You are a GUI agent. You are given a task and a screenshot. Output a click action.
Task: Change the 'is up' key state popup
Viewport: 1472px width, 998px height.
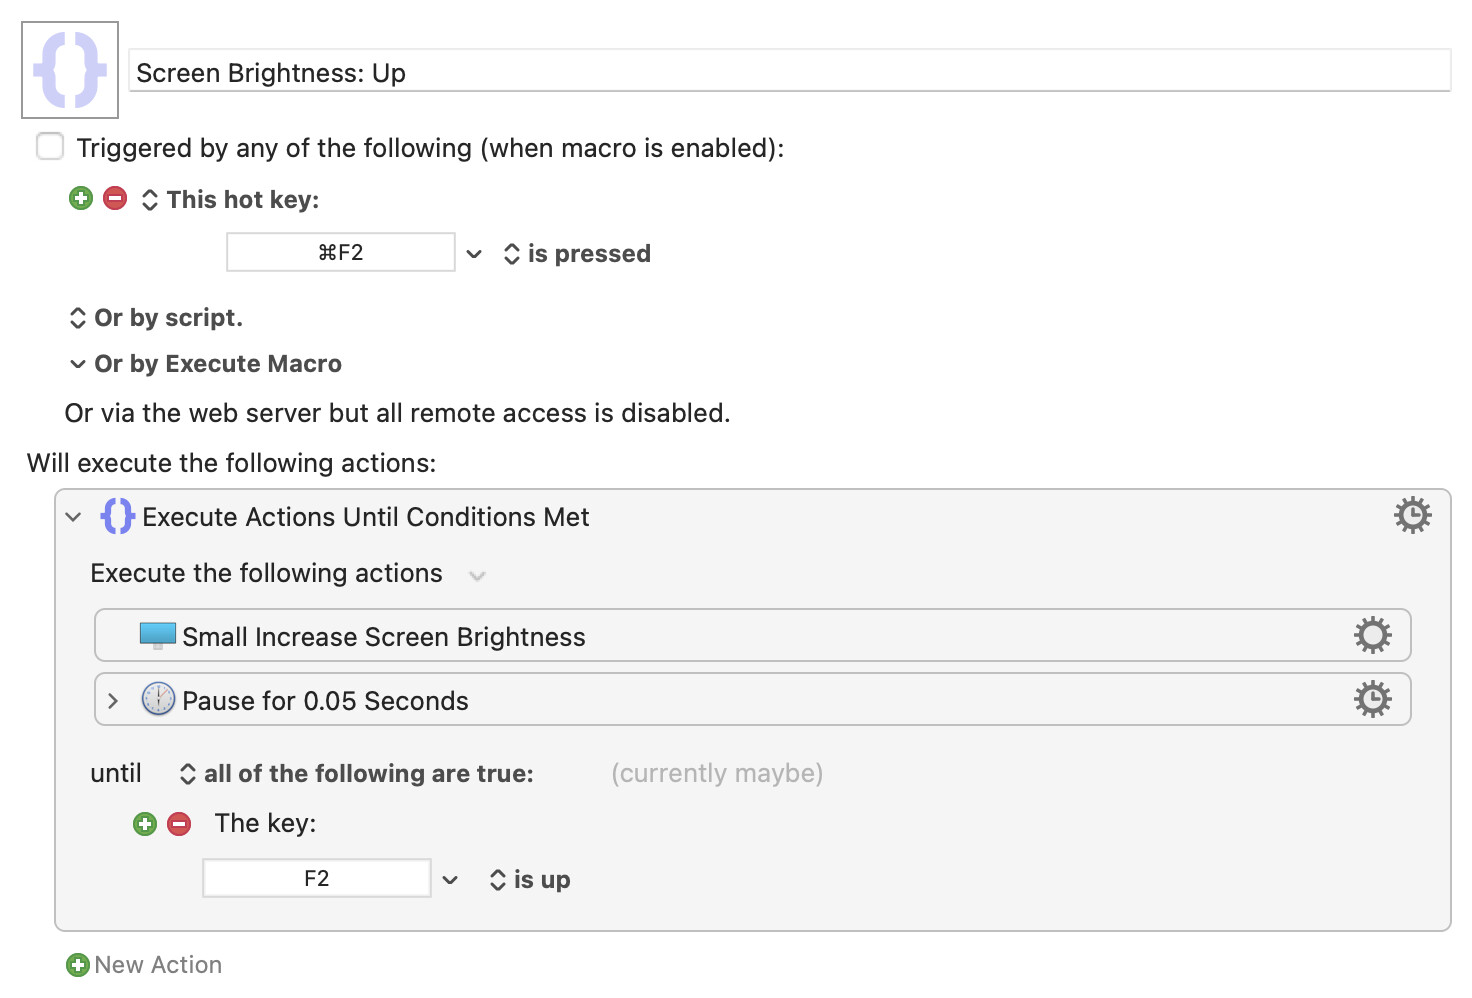click(530, 880)
